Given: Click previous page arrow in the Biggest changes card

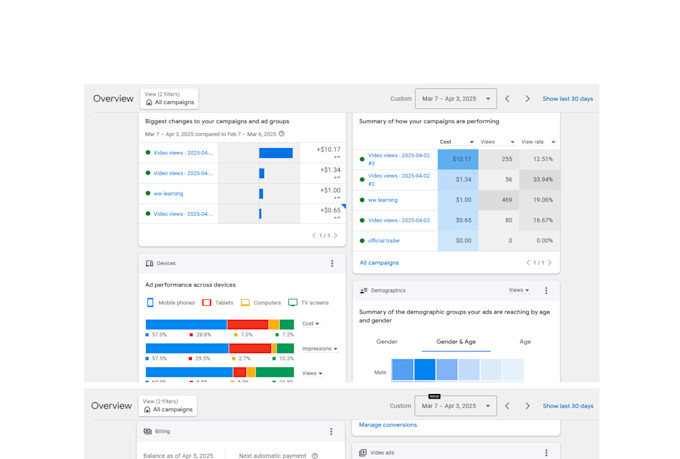Looking at the screenshot, I should click(314, 236).
